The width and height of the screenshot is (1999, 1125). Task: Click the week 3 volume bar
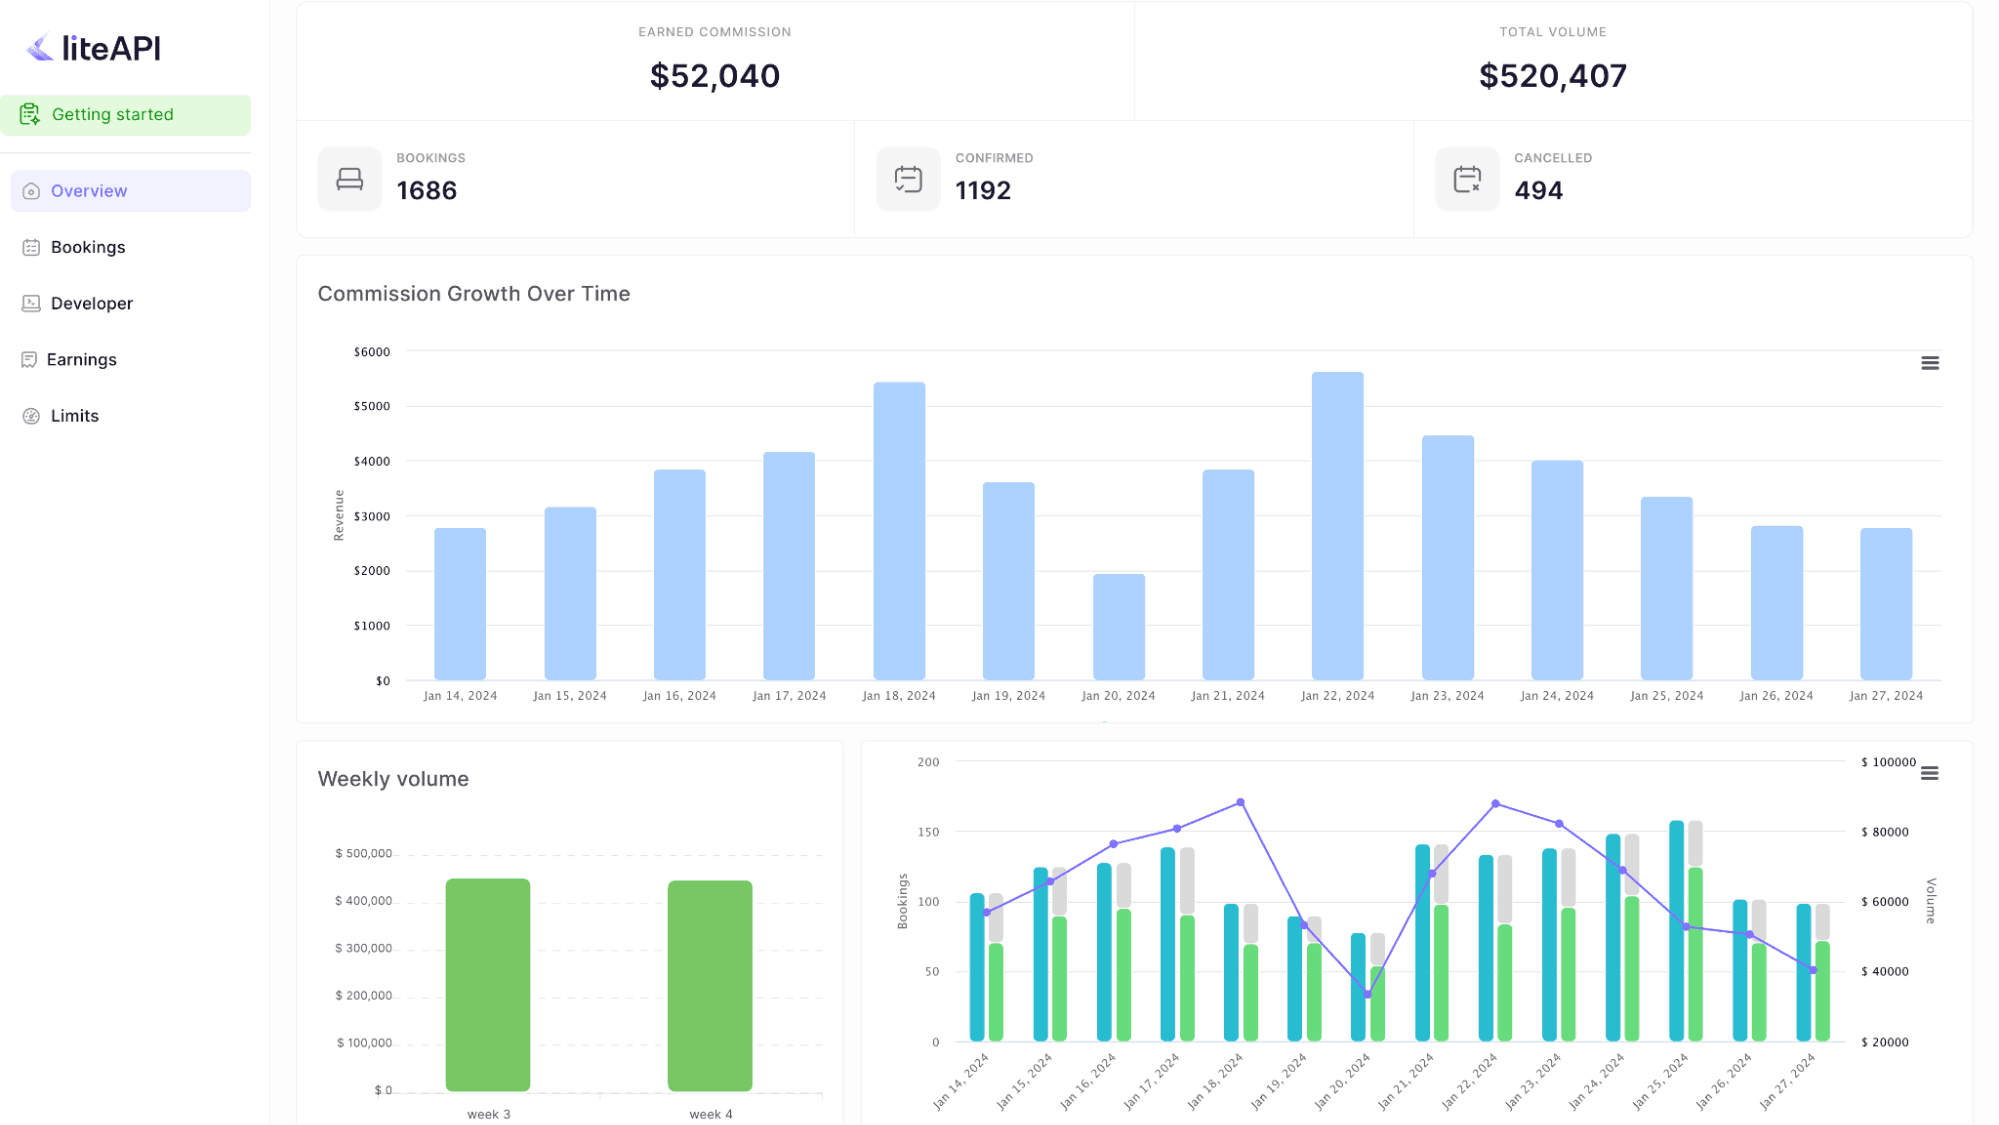coord(488,985)
